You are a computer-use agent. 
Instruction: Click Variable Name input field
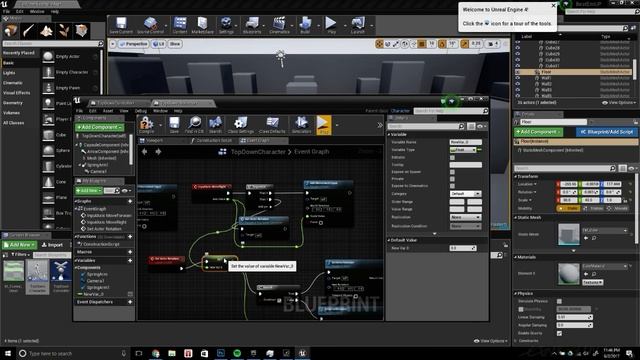[465, 142]
